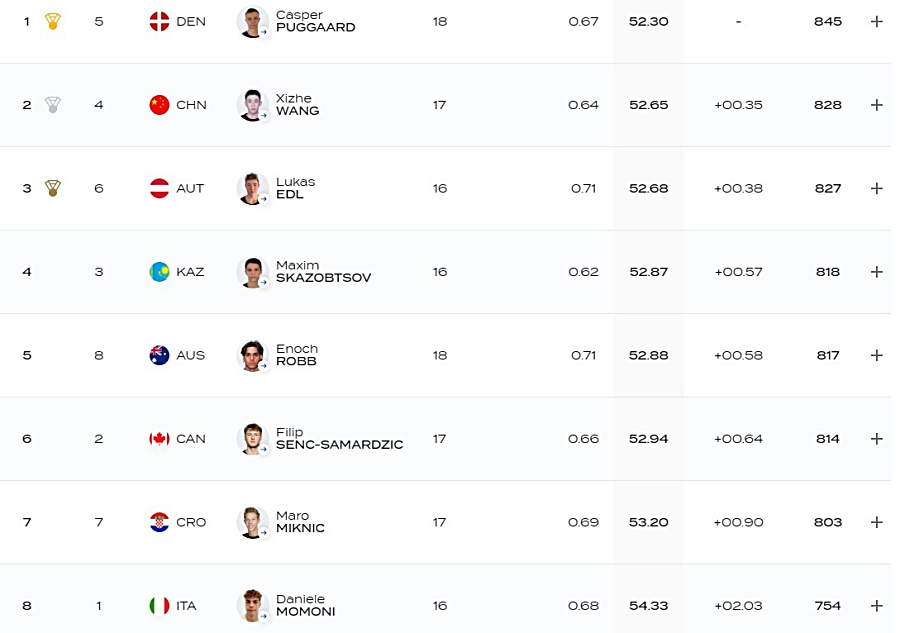
Task: Click the Australia flag icon
Action: click(159, 355)
